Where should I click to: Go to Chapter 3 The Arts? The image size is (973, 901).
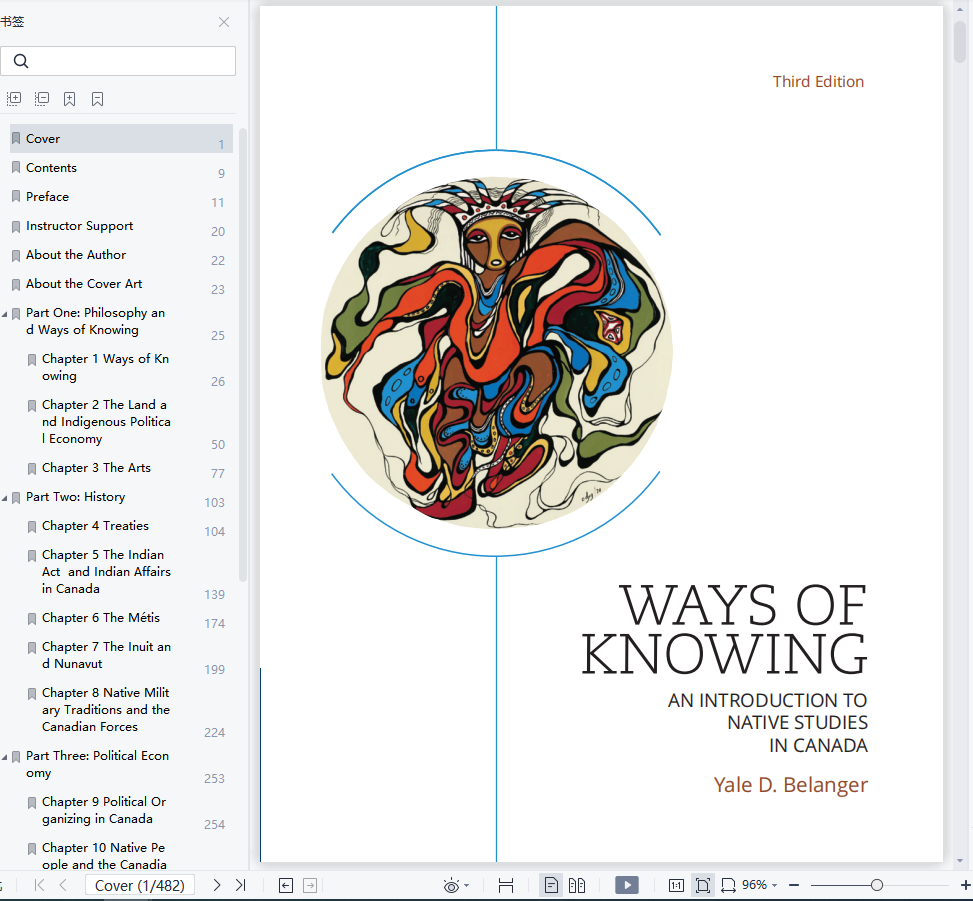pyautogui.click(x=96, y=468)
